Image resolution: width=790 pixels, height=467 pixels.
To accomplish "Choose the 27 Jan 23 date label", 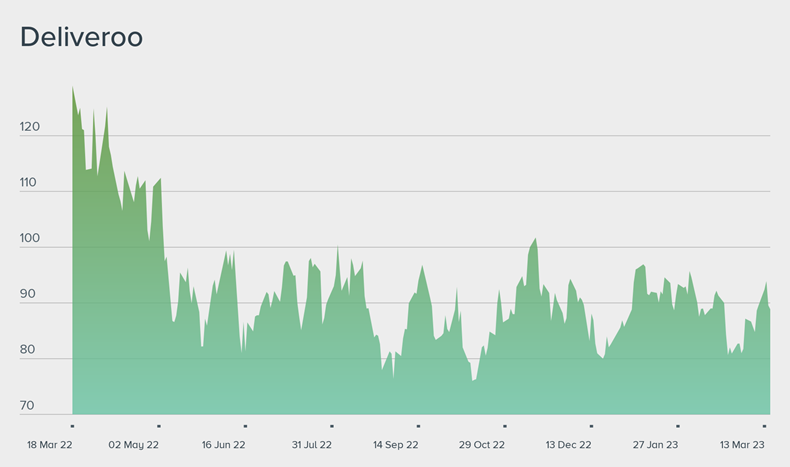I will [655, 445].
